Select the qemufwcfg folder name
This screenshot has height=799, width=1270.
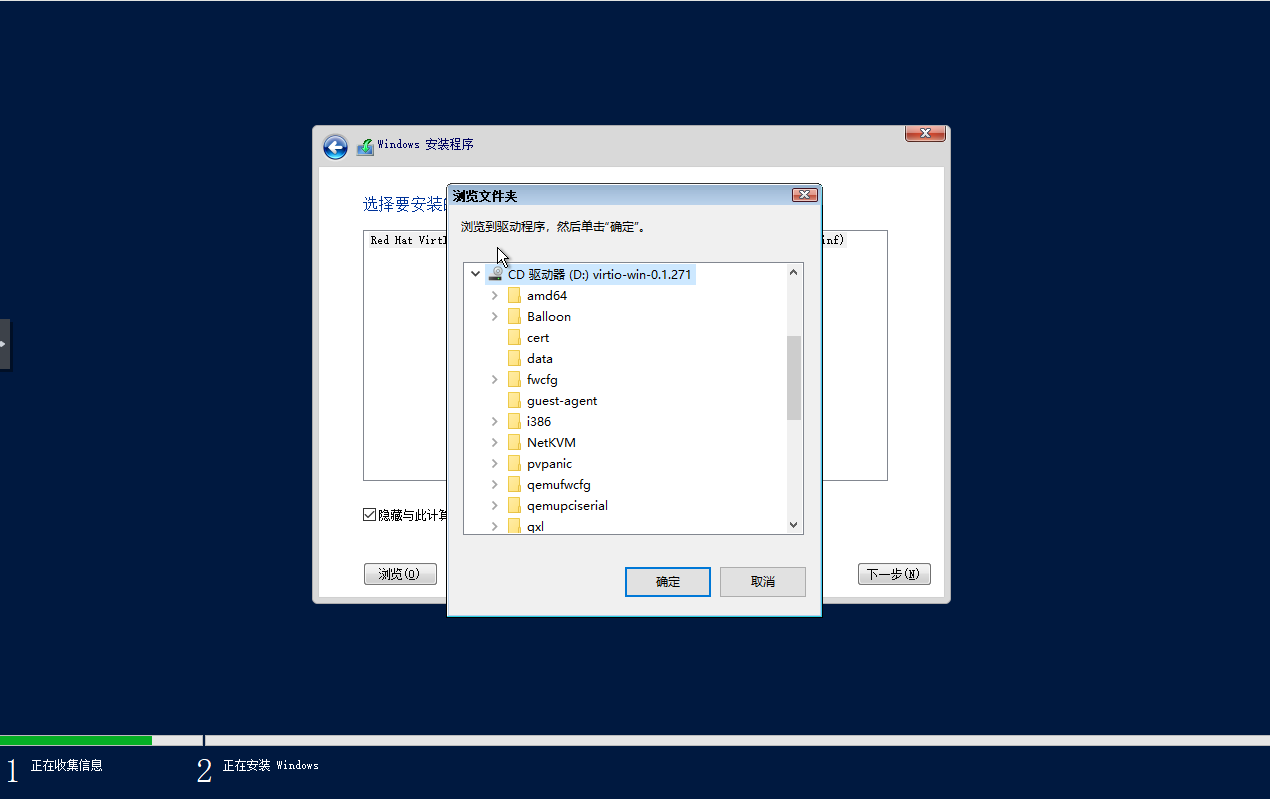pos(559,485)
